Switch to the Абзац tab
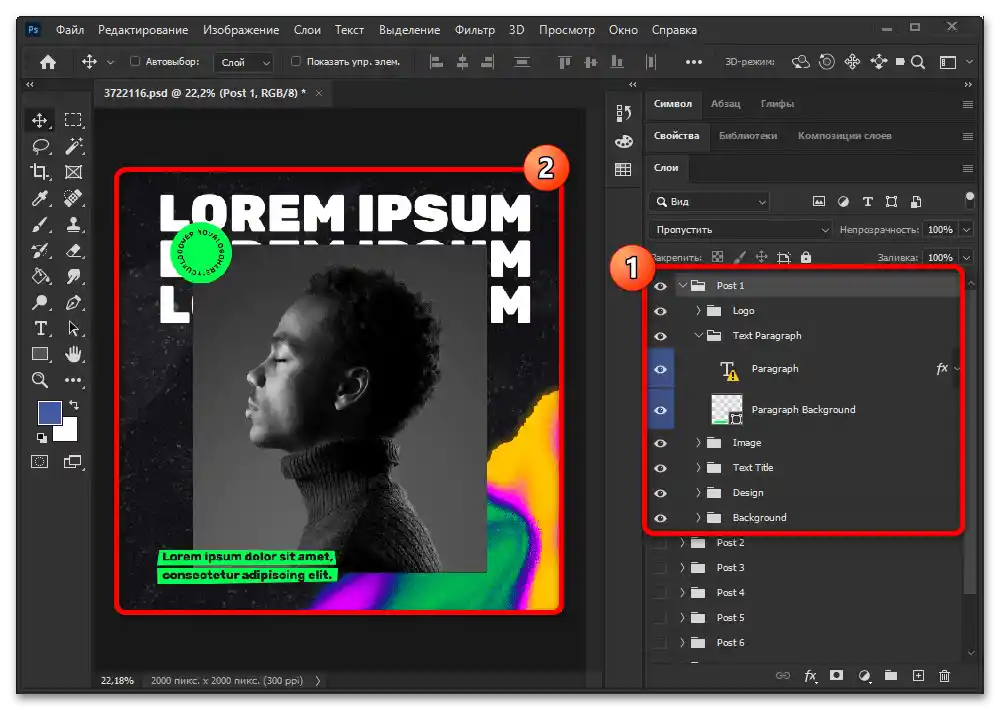Viewport: 1000px width, 710px height. [726, 103]
